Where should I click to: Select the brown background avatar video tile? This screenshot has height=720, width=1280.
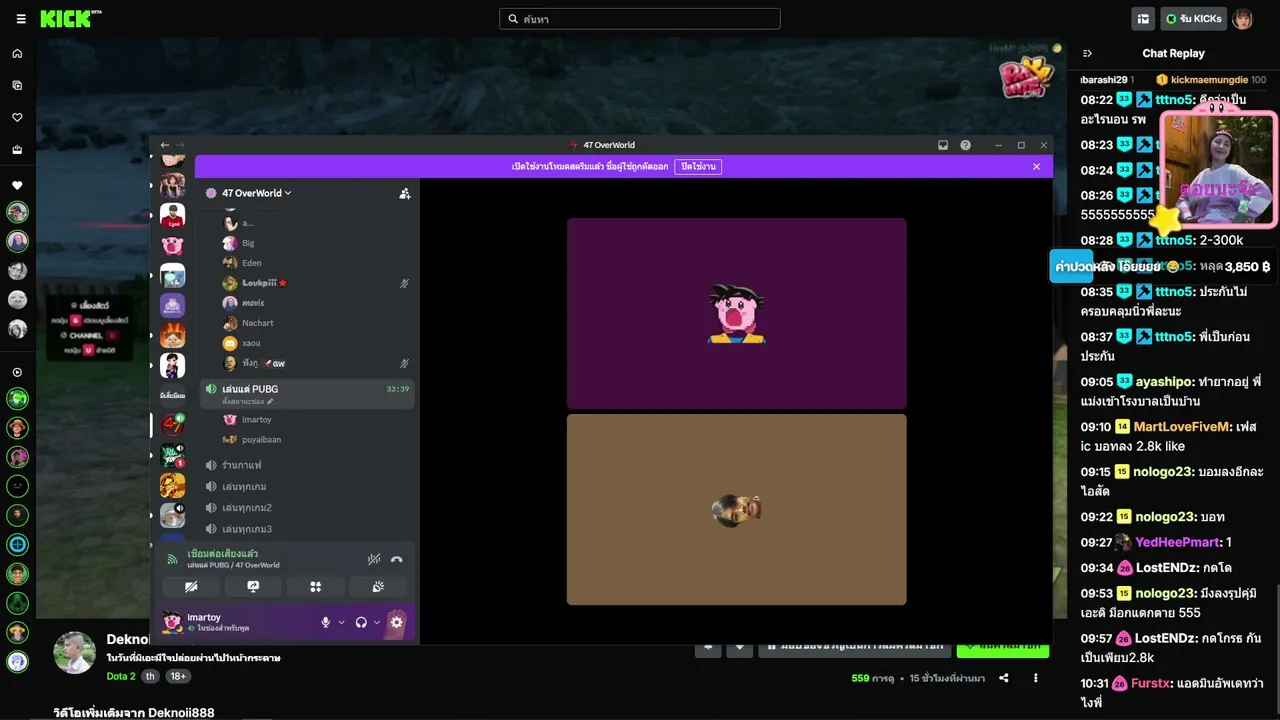[x=737, y=510]
